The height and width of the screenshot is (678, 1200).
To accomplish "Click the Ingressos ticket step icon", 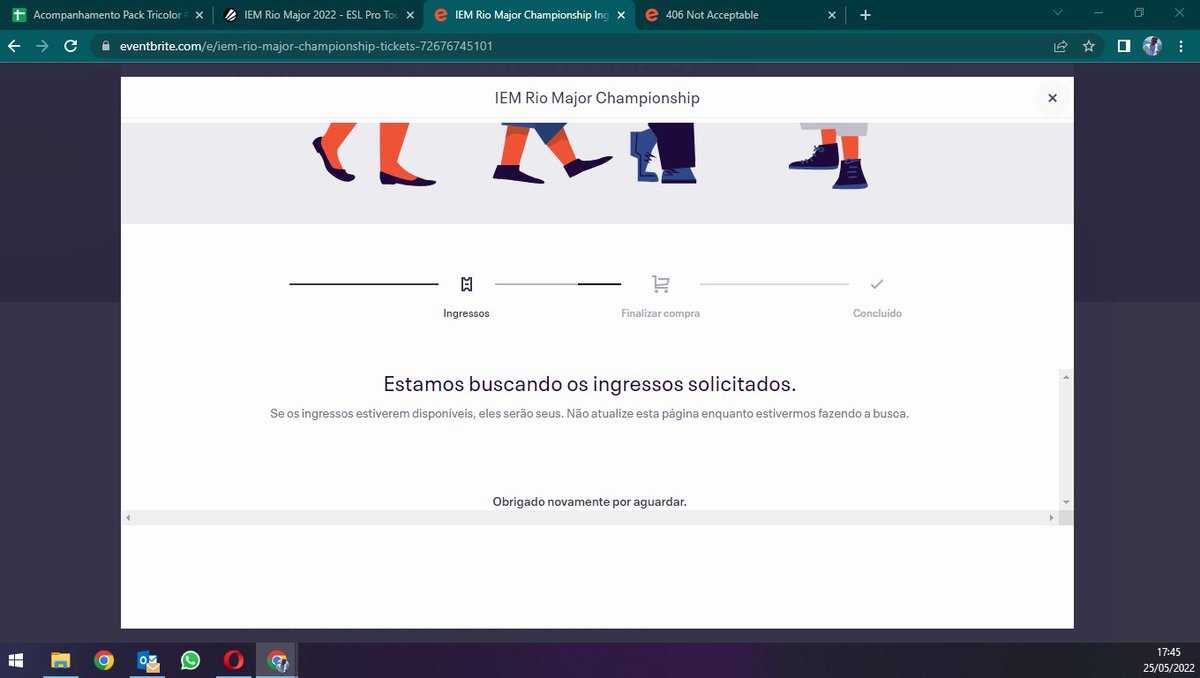I will pos(466,284).
